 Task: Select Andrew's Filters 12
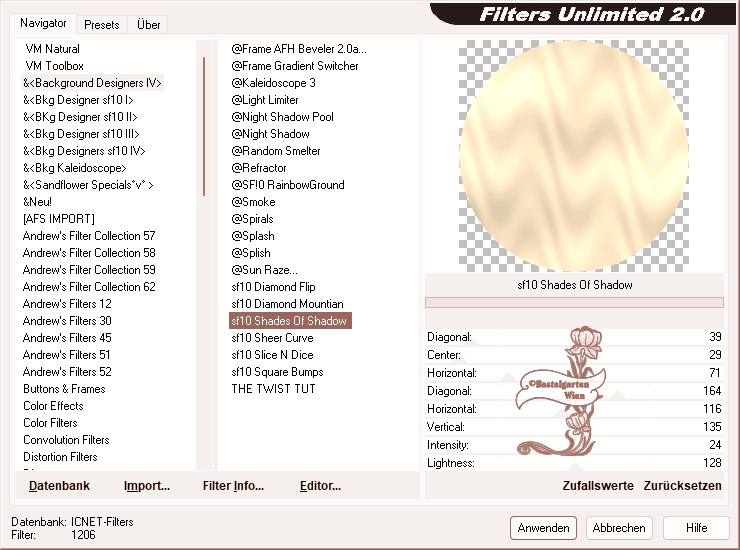67,304
